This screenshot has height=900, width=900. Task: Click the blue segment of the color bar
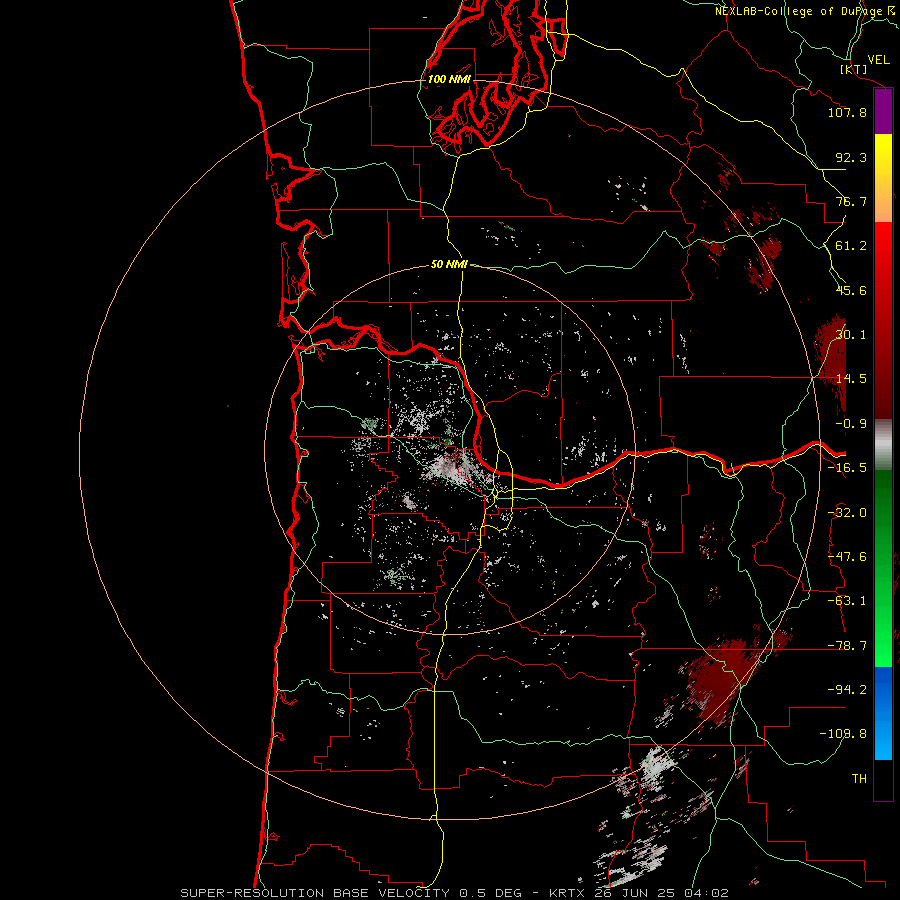pos(883,713)
